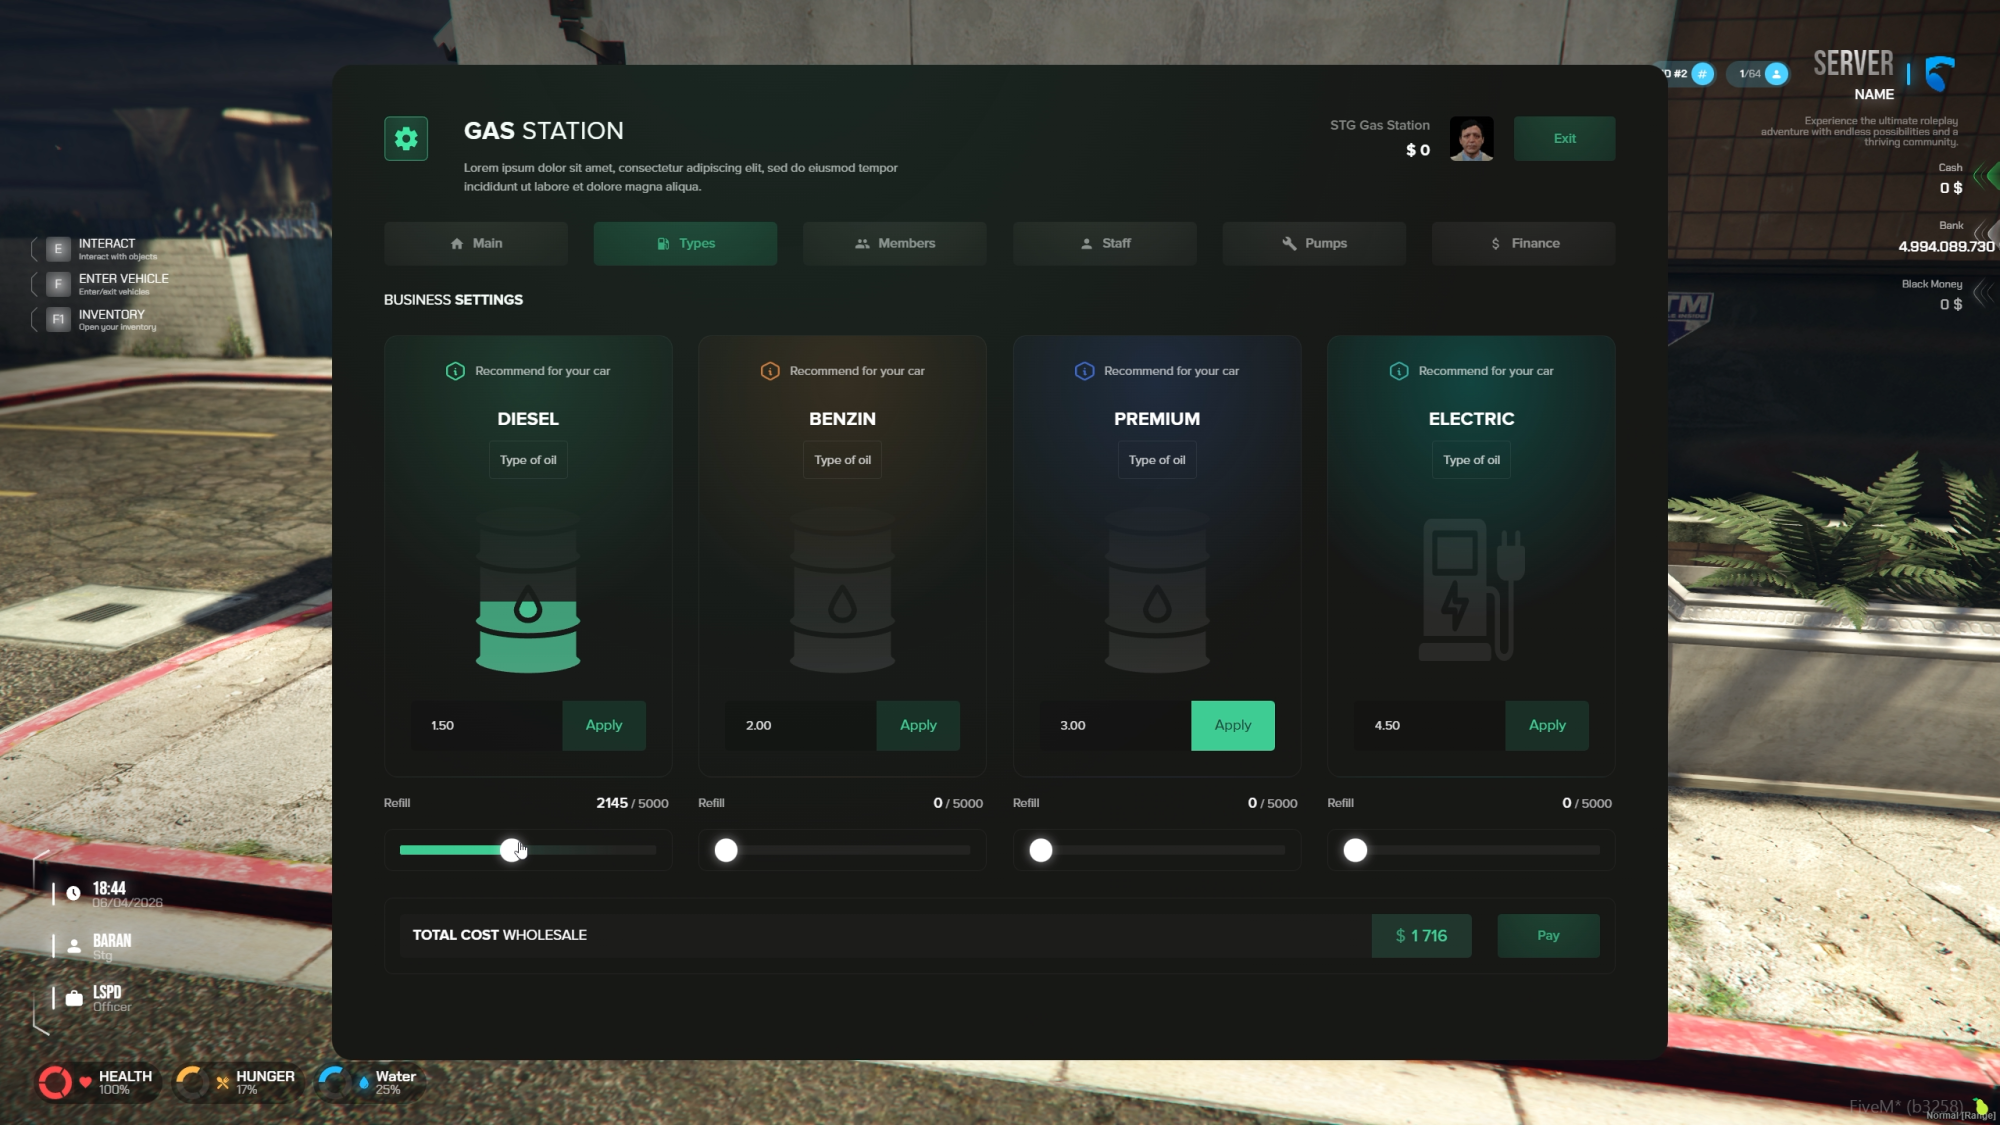Viewport: 2000px width, 1125px height.
Task: Click the Benzin oil barrel icon
Action: [x=842, y=590]
